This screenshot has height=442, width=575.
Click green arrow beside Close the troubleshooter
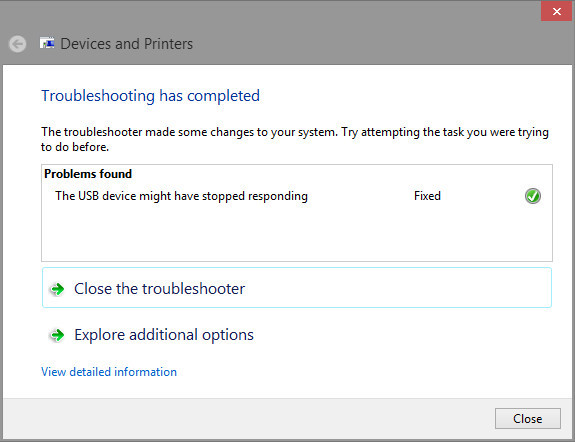click(57, 289)
